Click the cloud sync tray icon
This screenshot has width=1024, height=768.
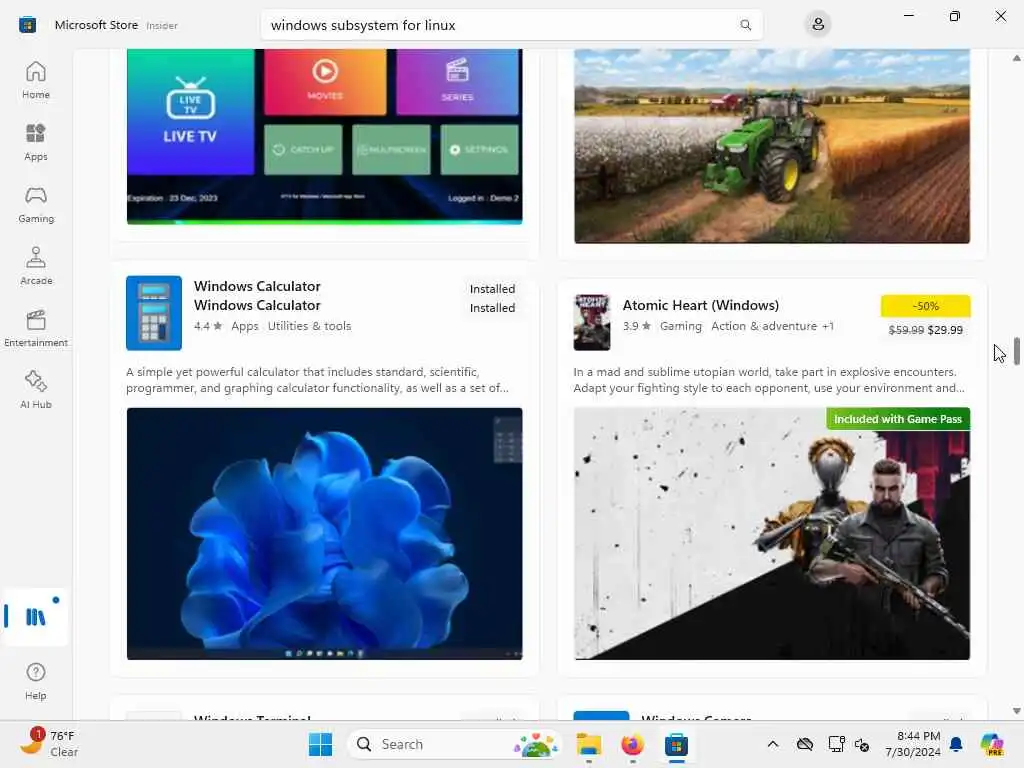click(x=805, y=744)
